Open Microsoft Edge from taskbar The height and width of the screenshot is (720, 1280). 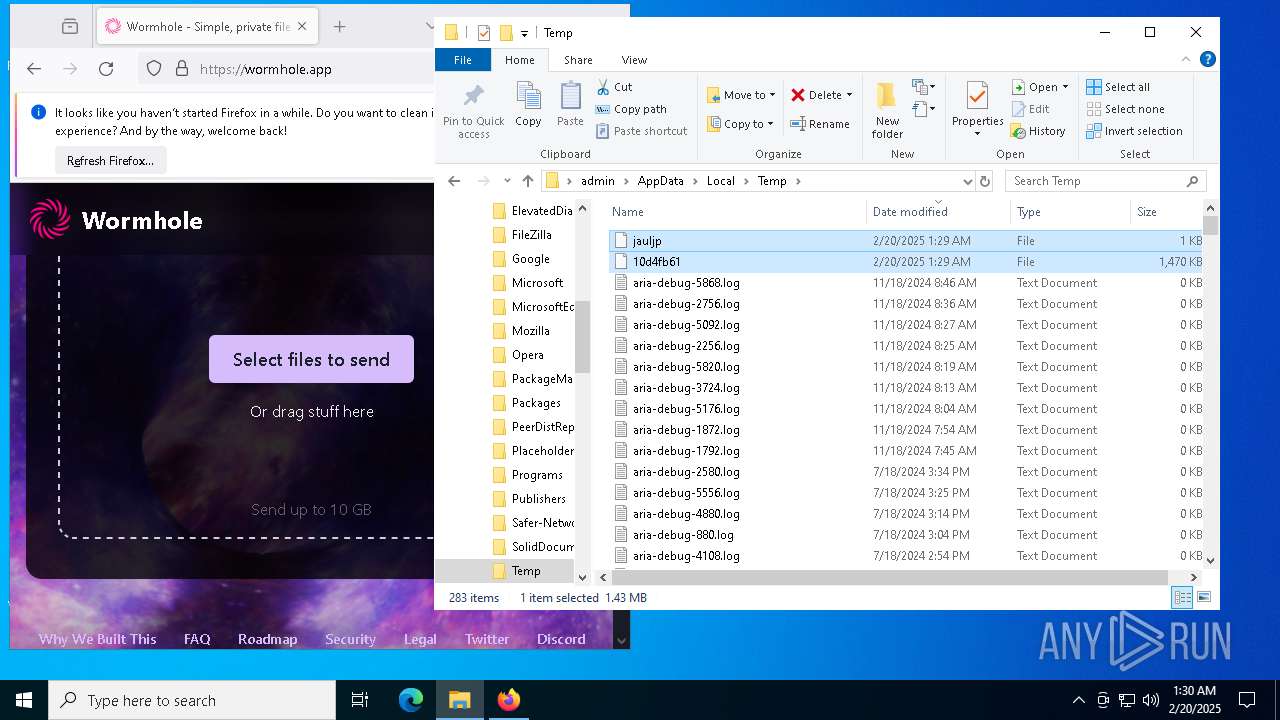(411, 700)
